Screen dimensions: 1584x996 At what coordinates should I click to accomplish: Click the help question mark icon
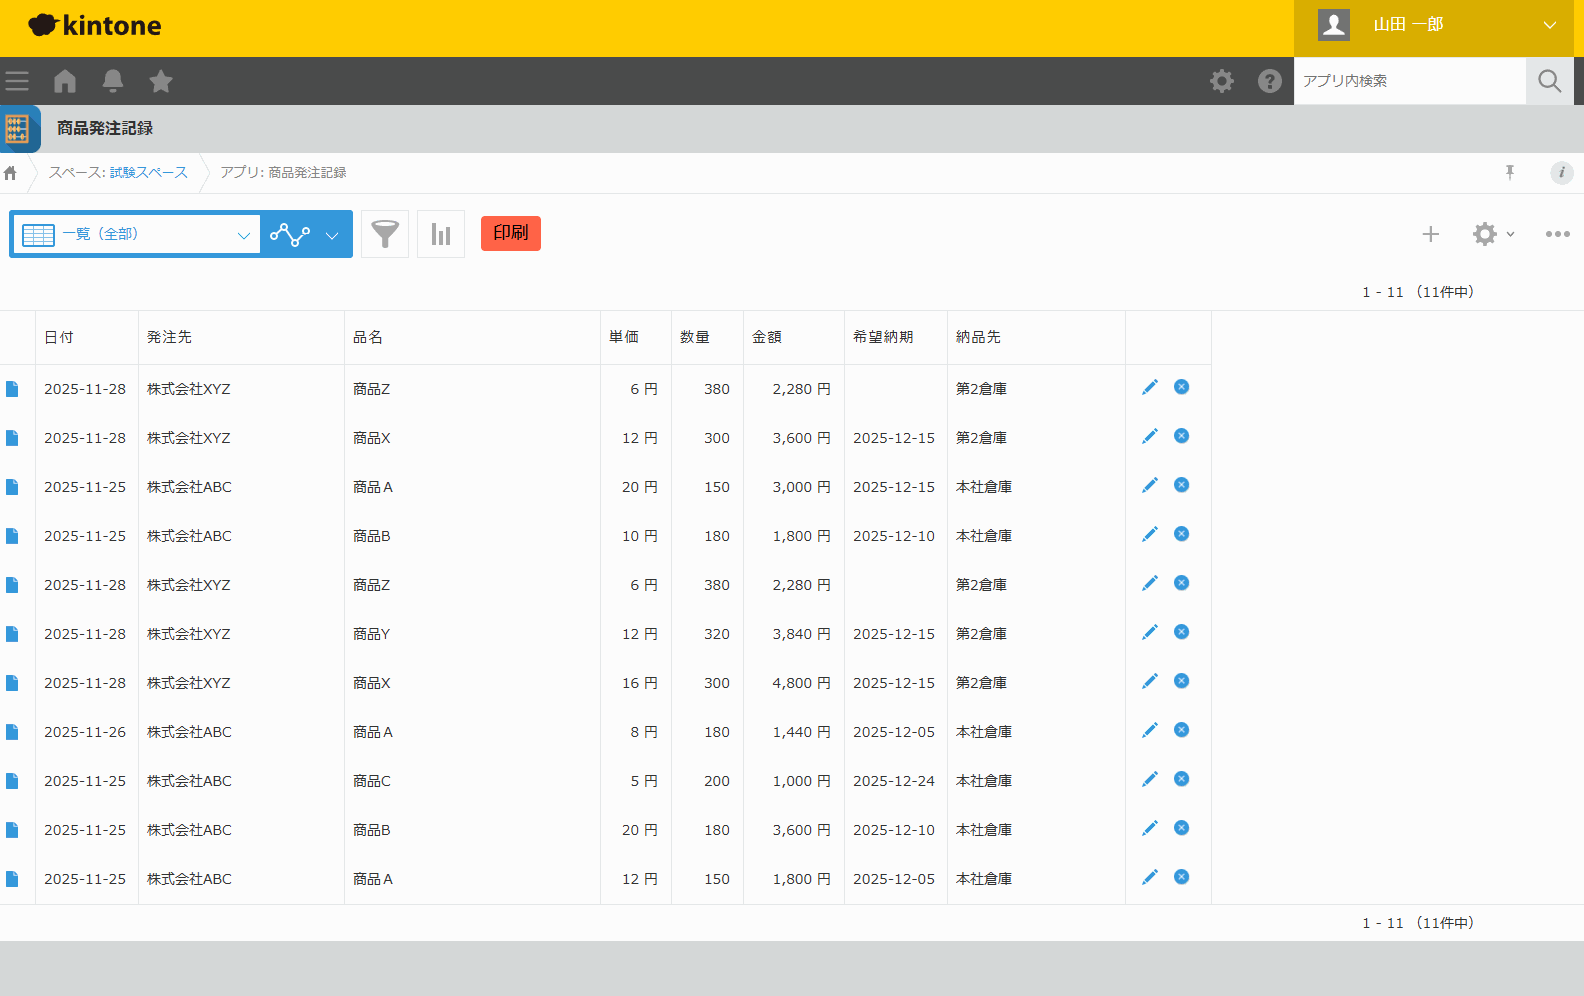[x=1269, y=81]
